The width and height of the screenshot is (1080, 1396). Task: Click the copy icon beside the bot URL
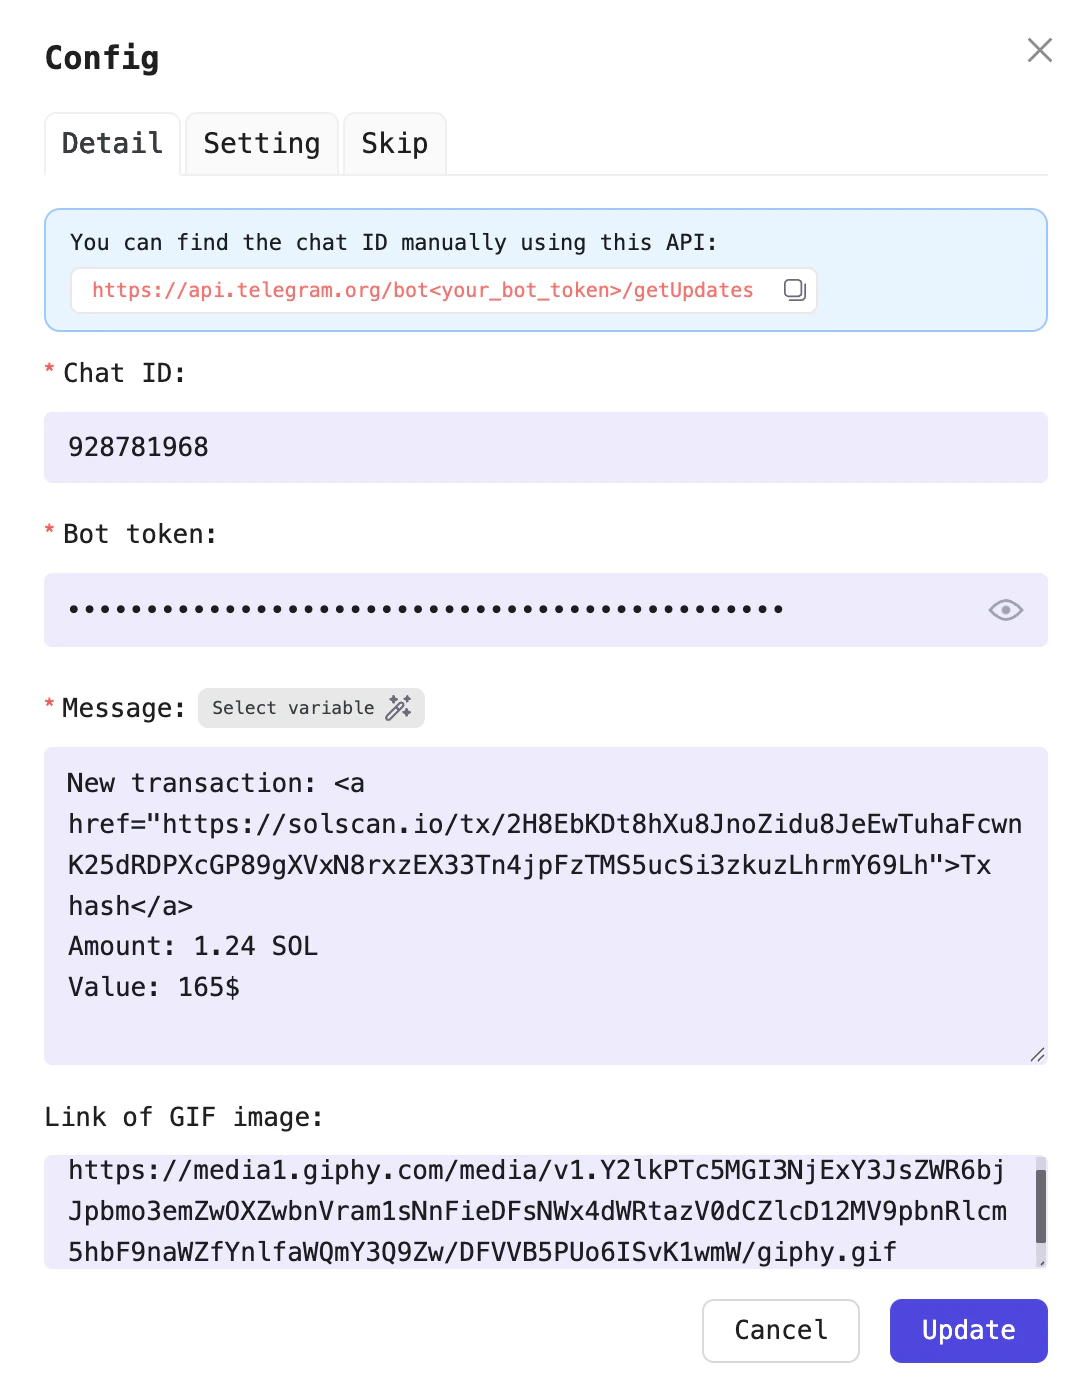click(794, 290)
